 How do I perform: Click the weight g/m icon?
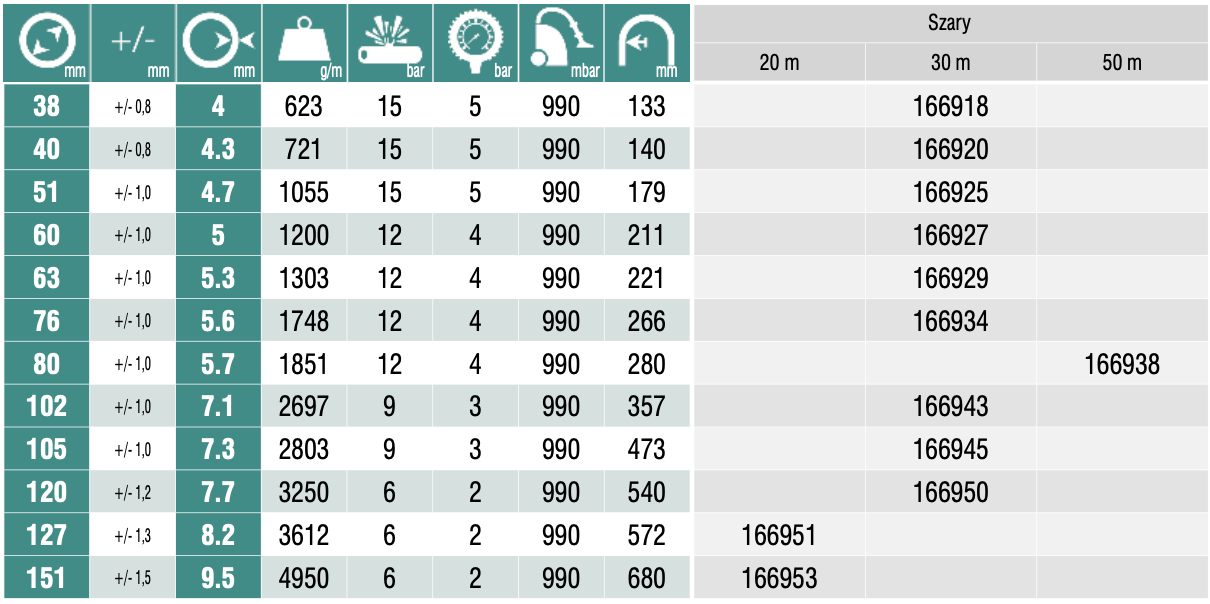(304, 42)
